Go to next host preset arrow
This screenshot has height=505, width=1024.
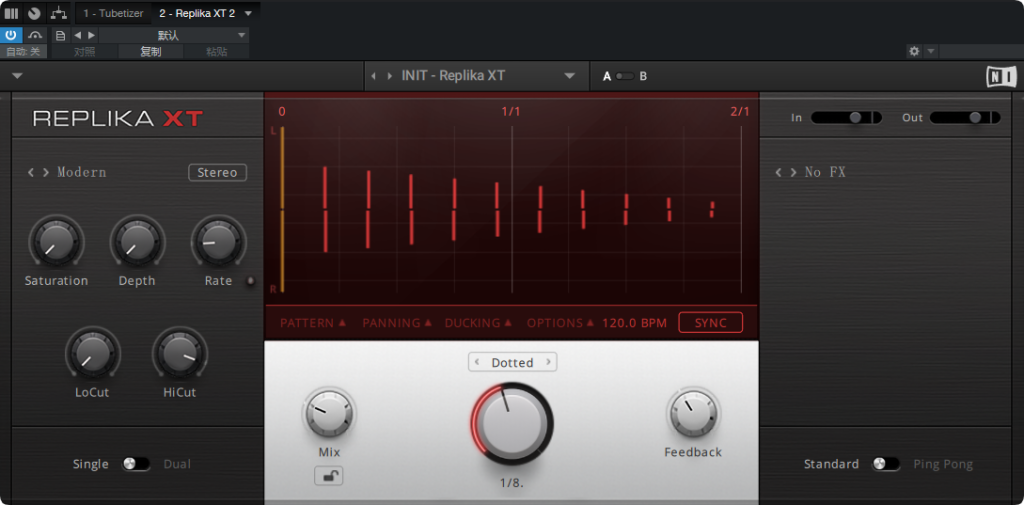click(x=91, y=35)
